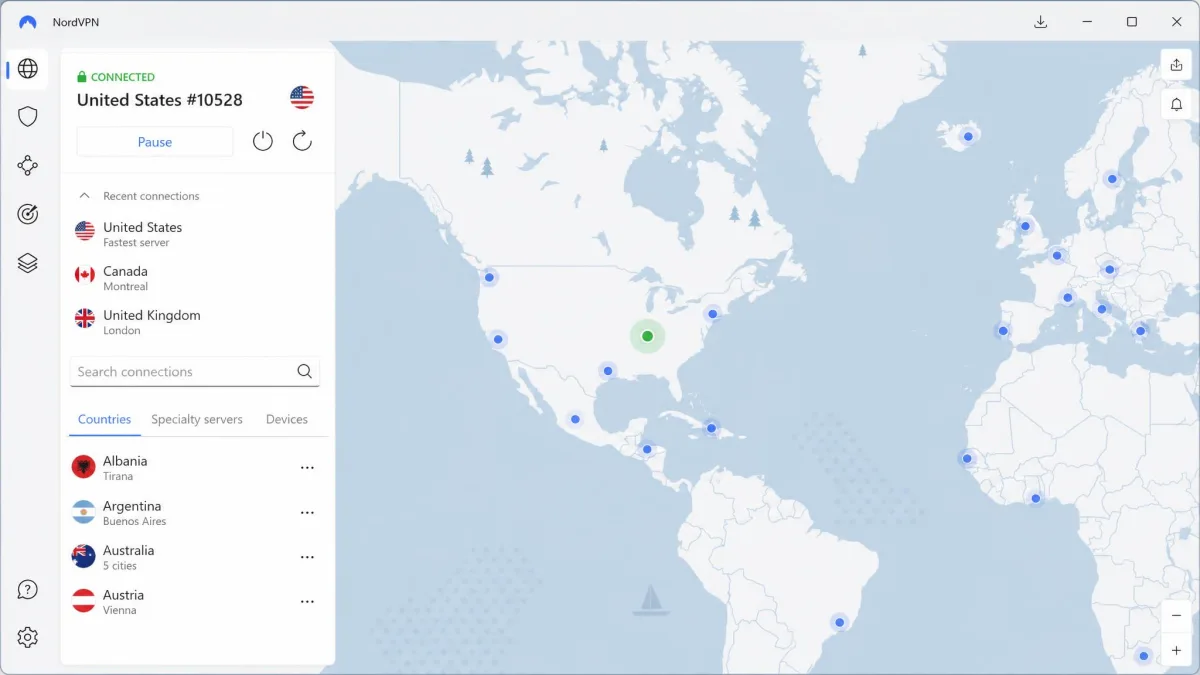Click the Brazil server dot on map
This screenshot has width=1200, height=675.
coord(840,622)
